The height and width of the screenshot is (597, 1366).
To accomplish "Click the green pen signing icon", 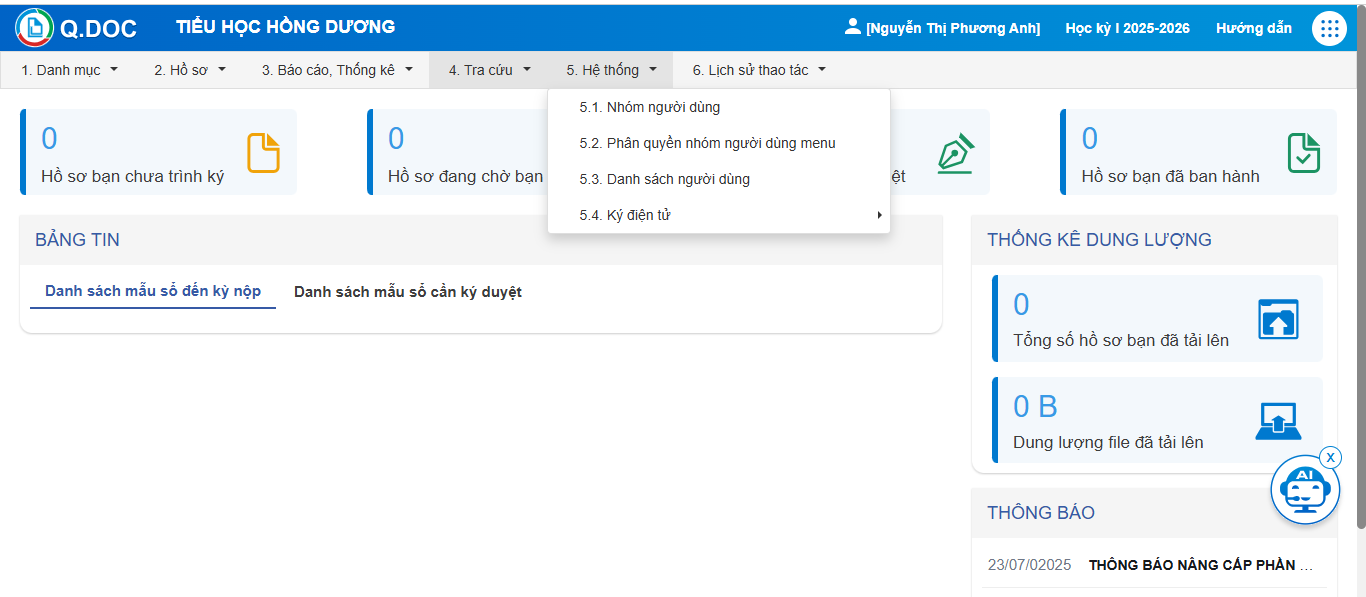I will coord(956,153).
